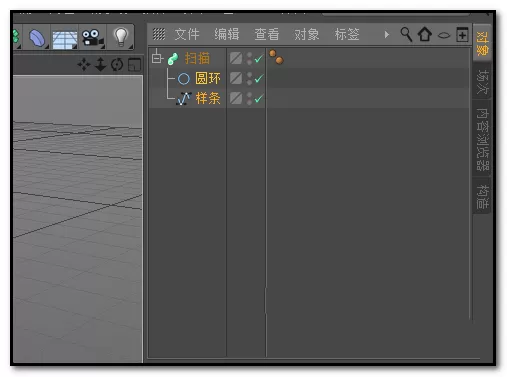Switch to the 内容浏览器 side tab
The width and height of the screenshot is (507, 377).
[x=482, y=140]
